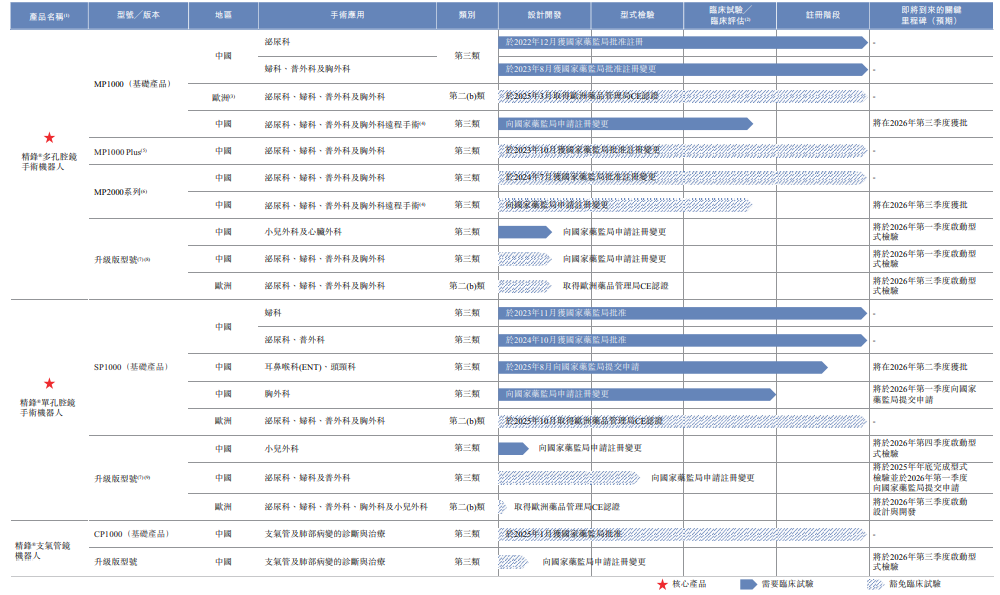The height and width of the screenshot is (595, 1000).
Task: Select the 手術應用 column header
Action: [348, 15]
